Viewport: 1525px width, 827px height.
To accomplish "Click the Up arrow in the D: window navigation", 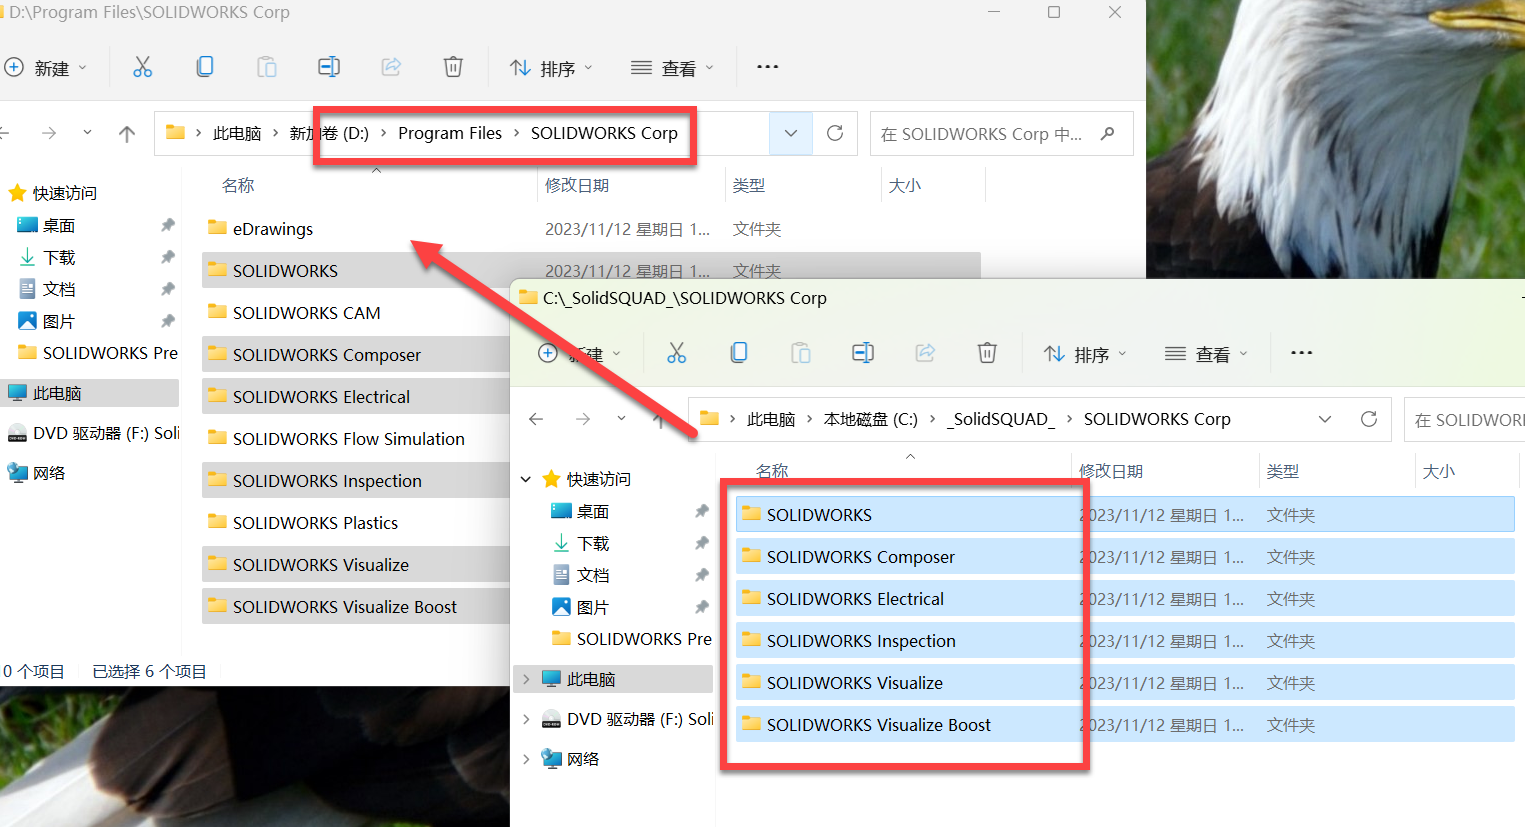I will tap(127, 134).
